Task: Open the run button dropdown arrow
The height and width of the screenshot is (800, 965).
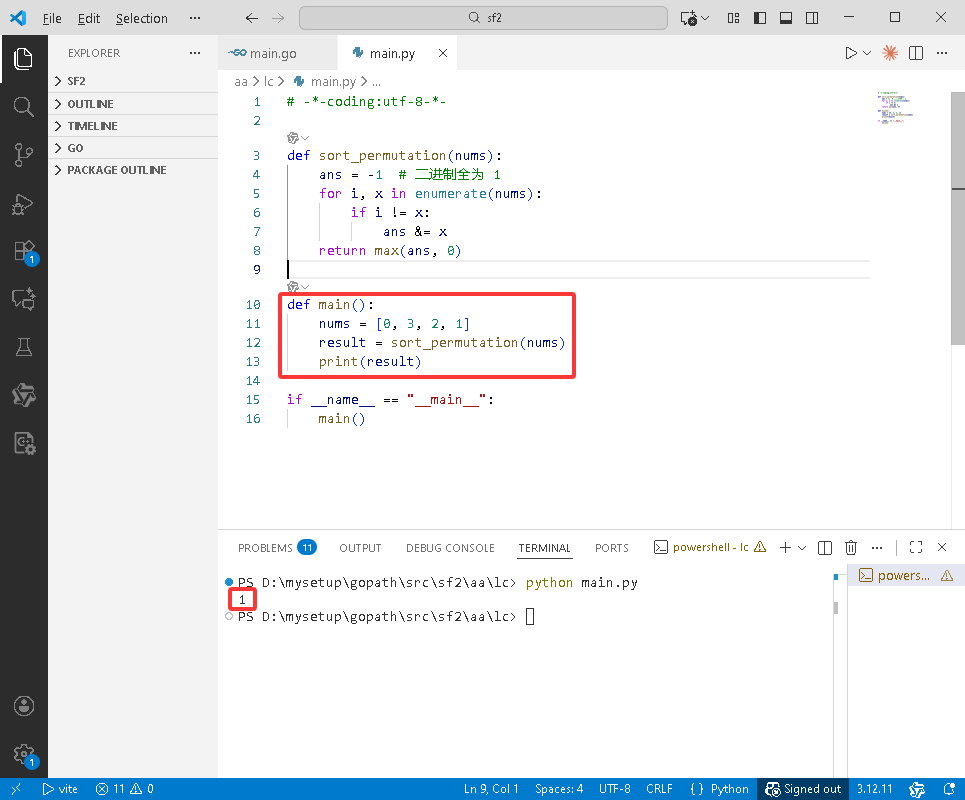Action: coord(867,53)
